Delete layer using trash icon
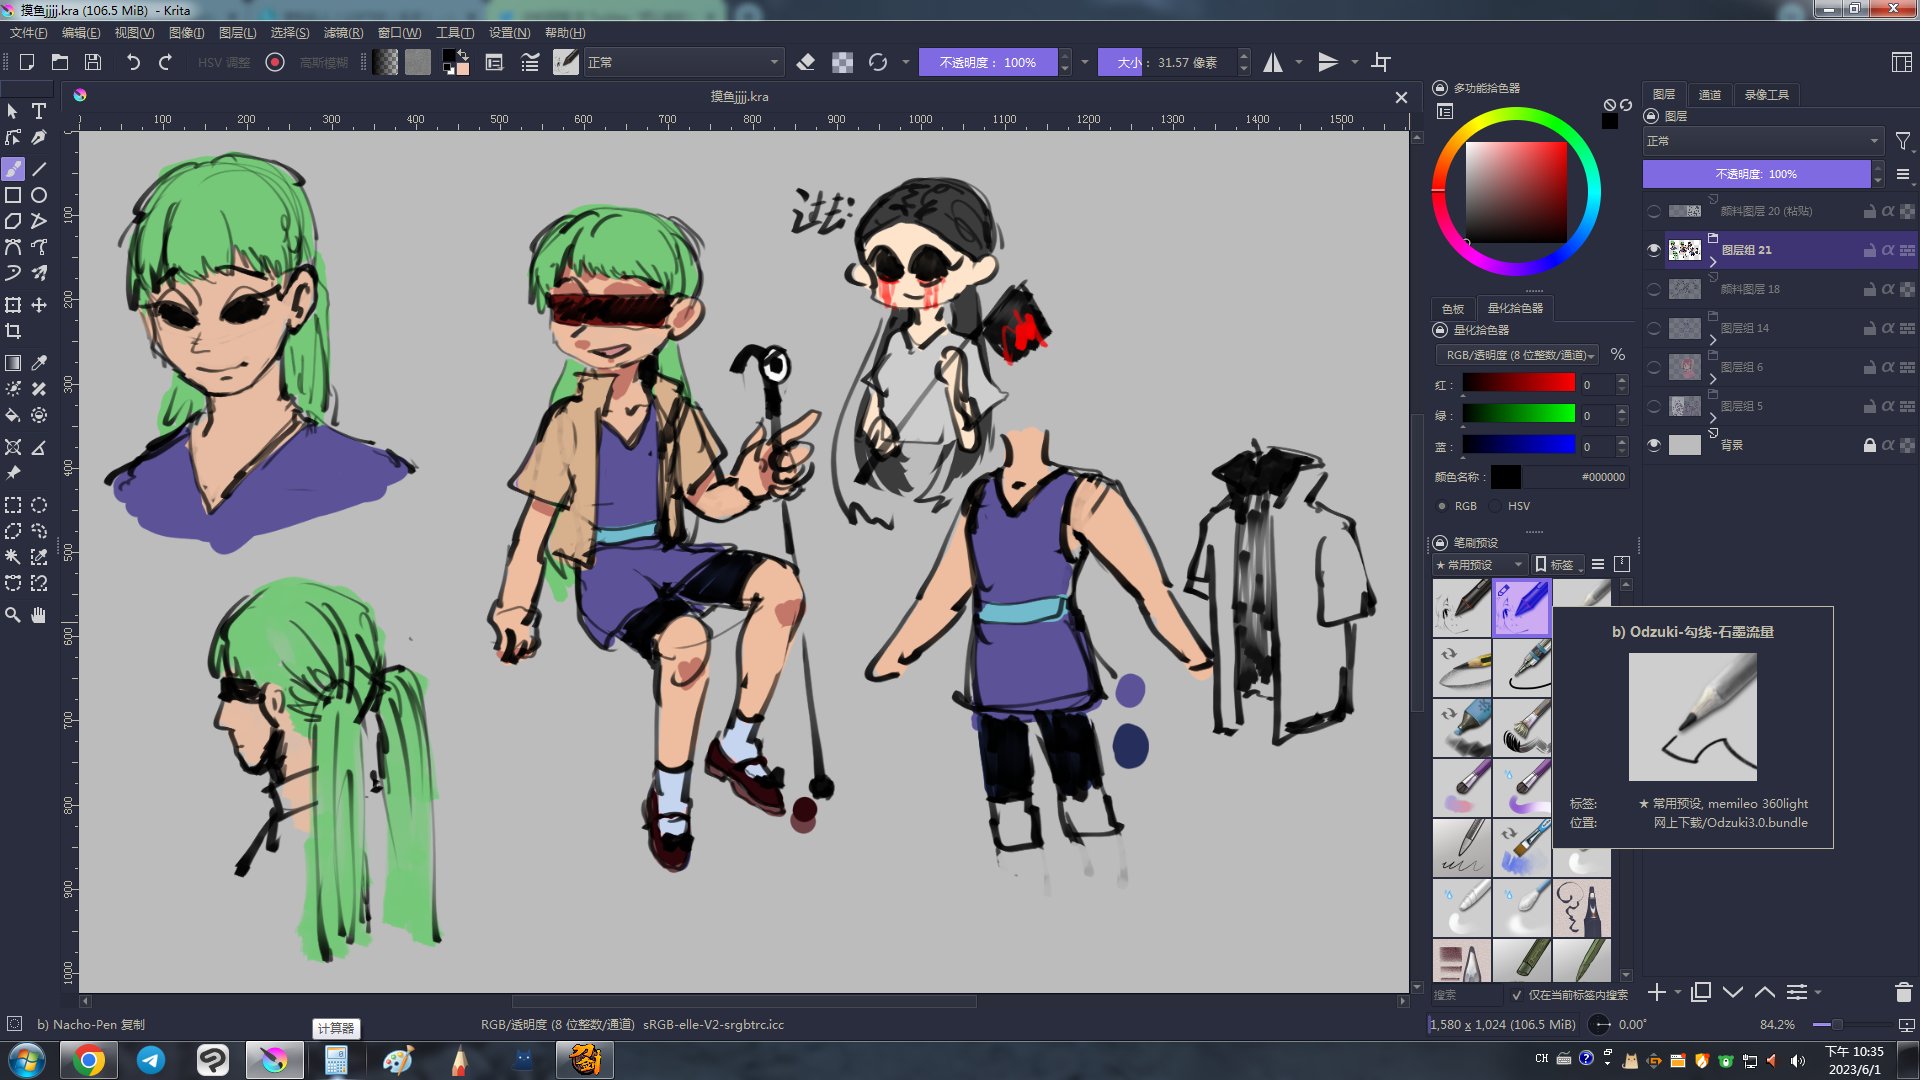 coord(1903,992)
